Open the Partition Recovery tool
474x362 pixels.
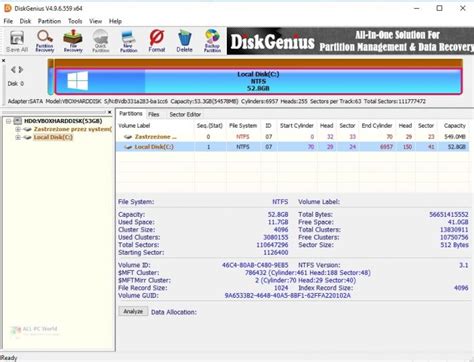[45, 41]
